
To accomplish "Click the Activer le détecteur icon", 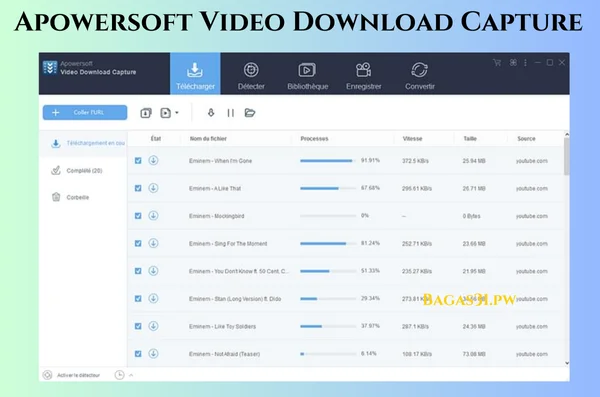I will pyautogui.click(x=47, y=375).
